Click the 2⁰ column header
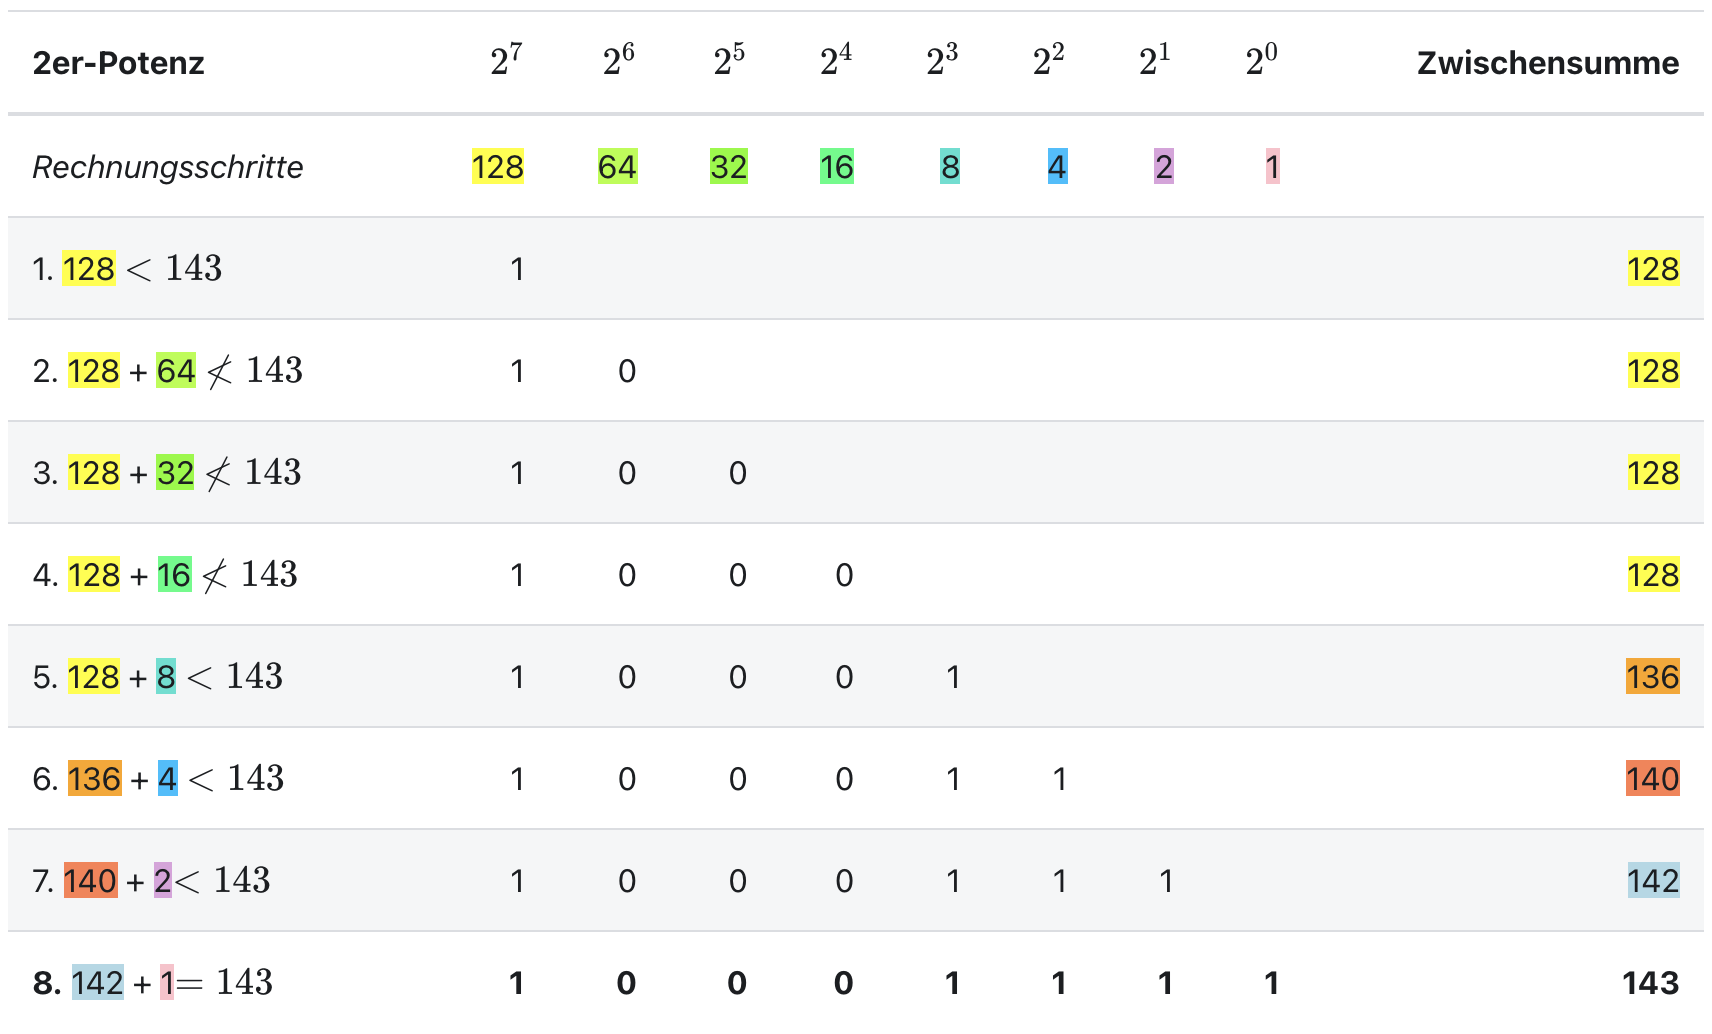Screen dimensions: 1712x1034 (x=1261, y=62)
